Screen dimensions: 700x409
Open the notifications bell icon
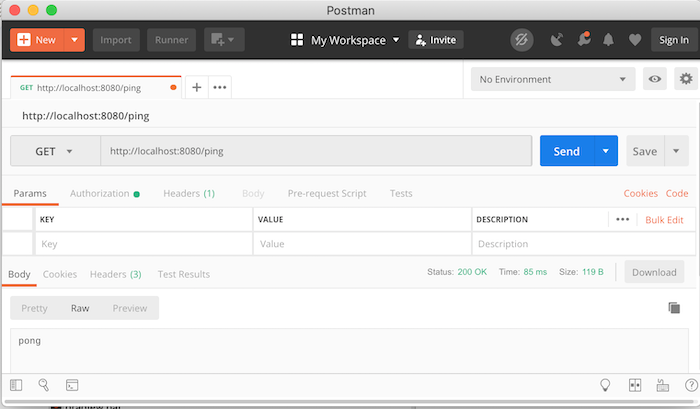(608, 40)
